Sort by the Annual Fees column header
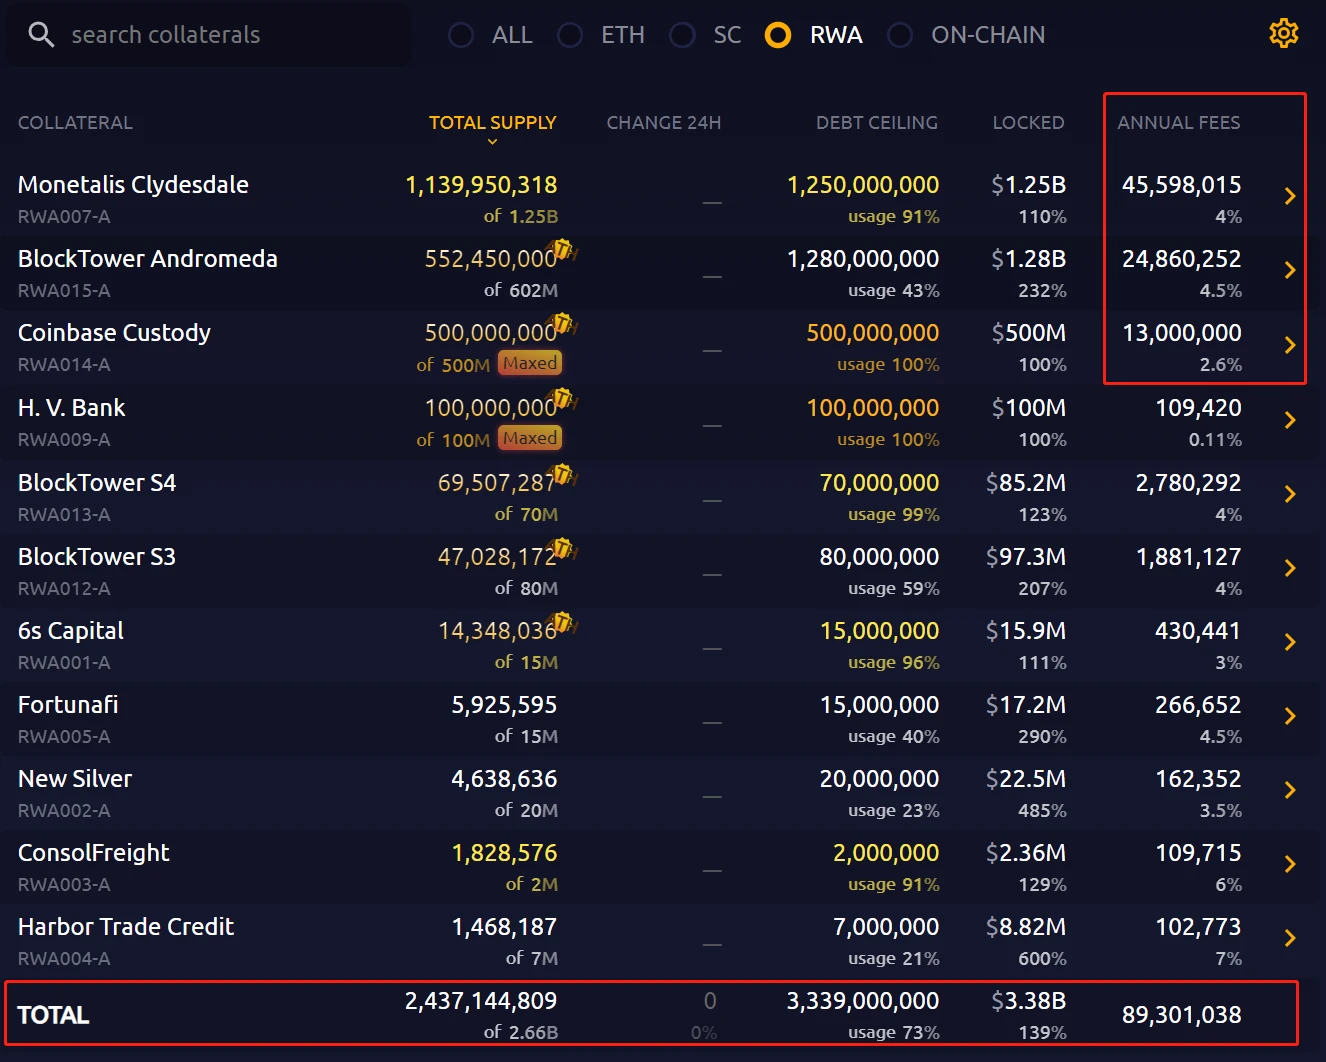 1178,123
